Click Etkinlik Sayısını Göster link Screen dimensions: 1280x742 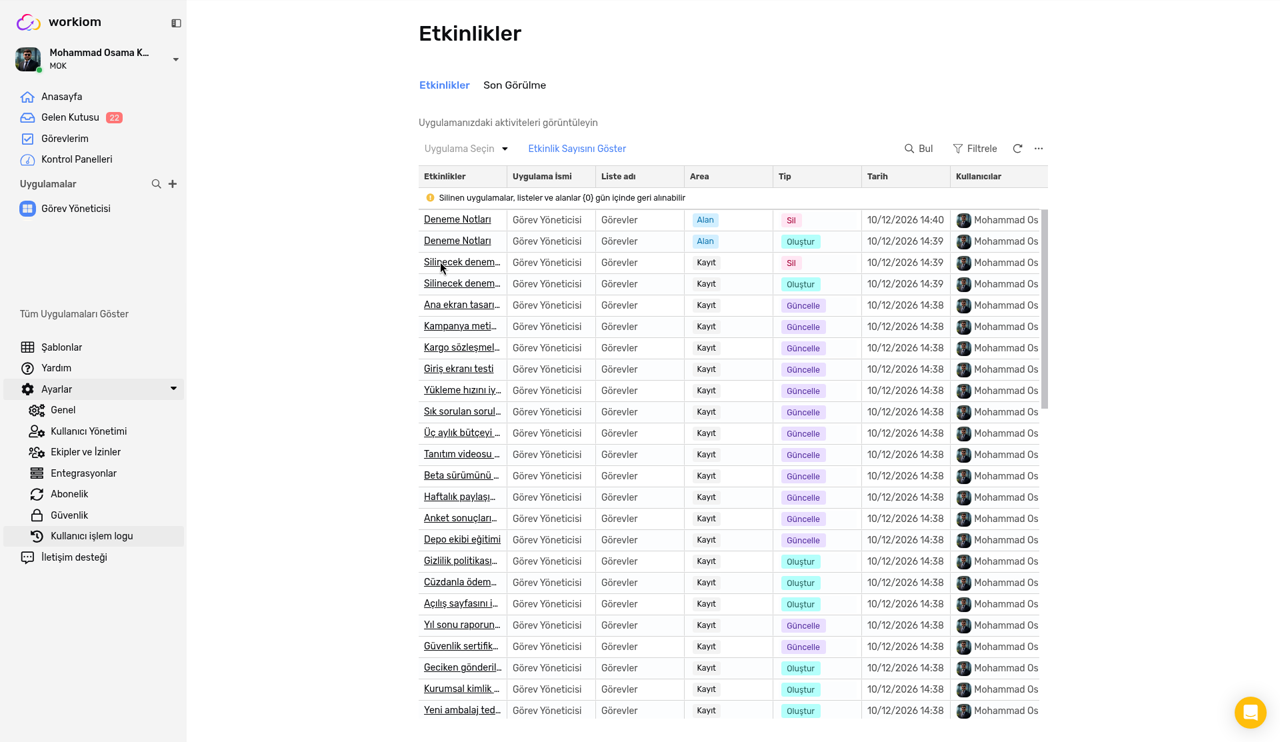pyautogui.click(x=577, y=149)
